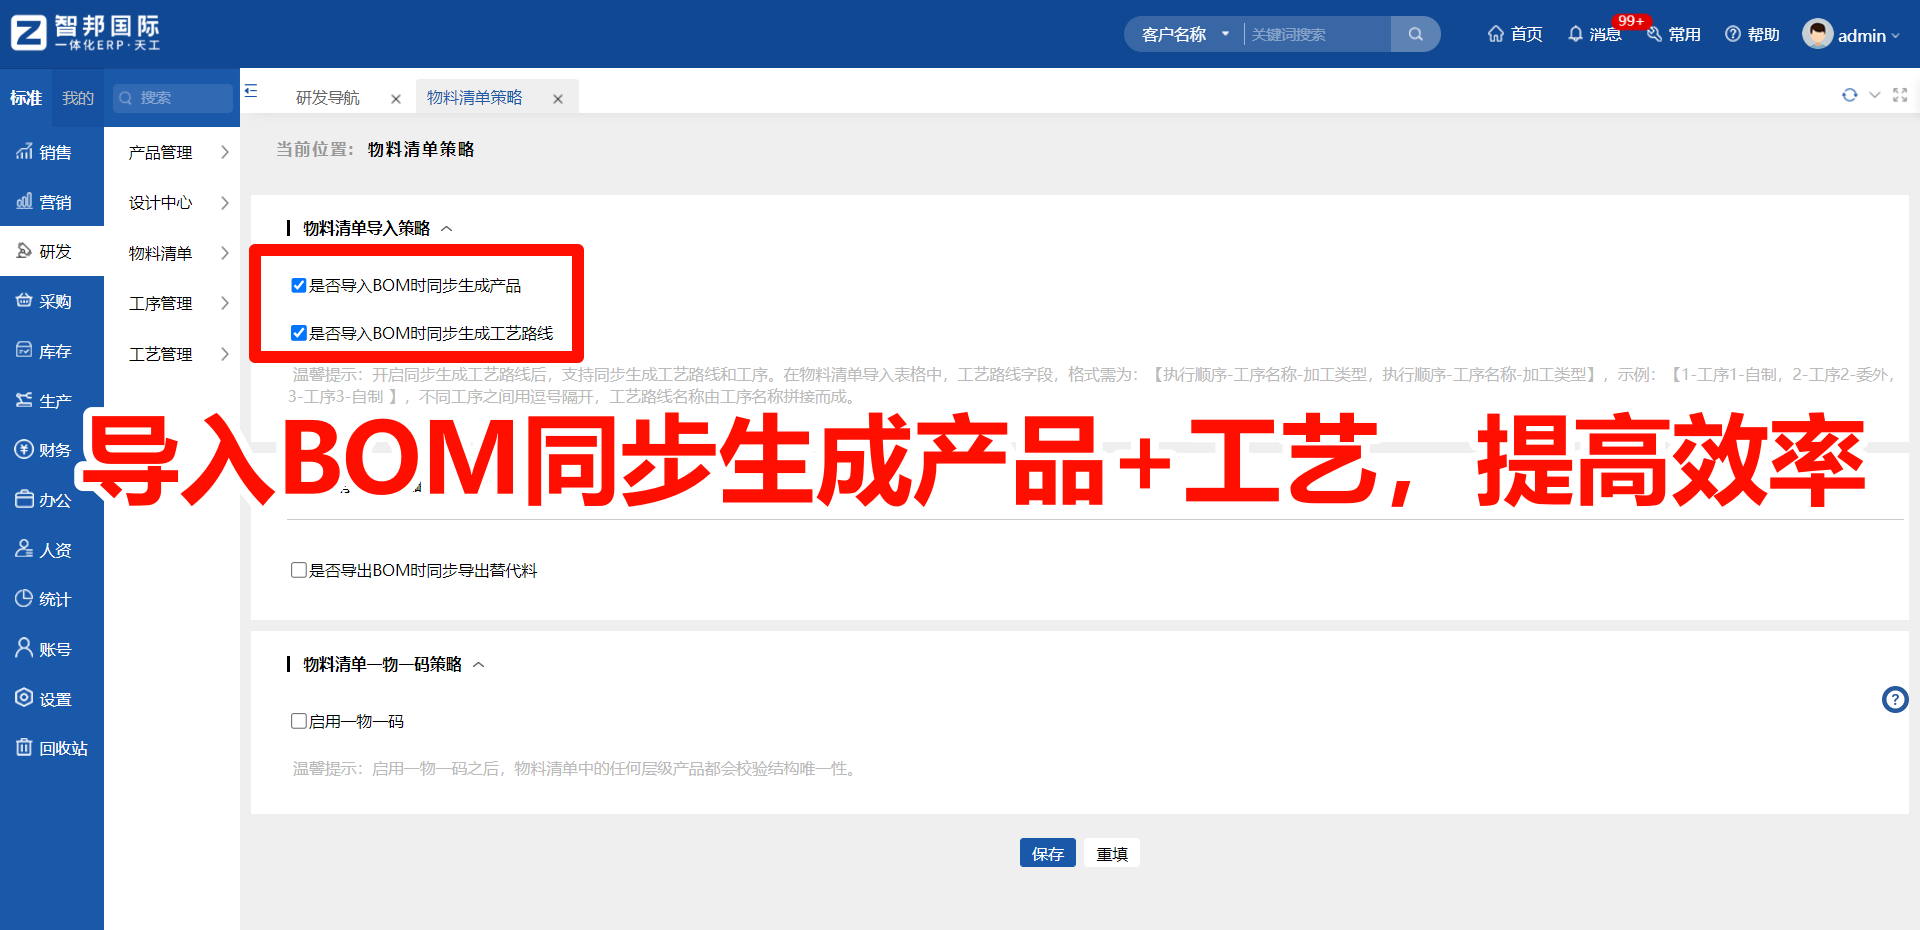Select the 生产 (Production) module icon
This screenshot has width=1920, height=930.
(52, 399)
